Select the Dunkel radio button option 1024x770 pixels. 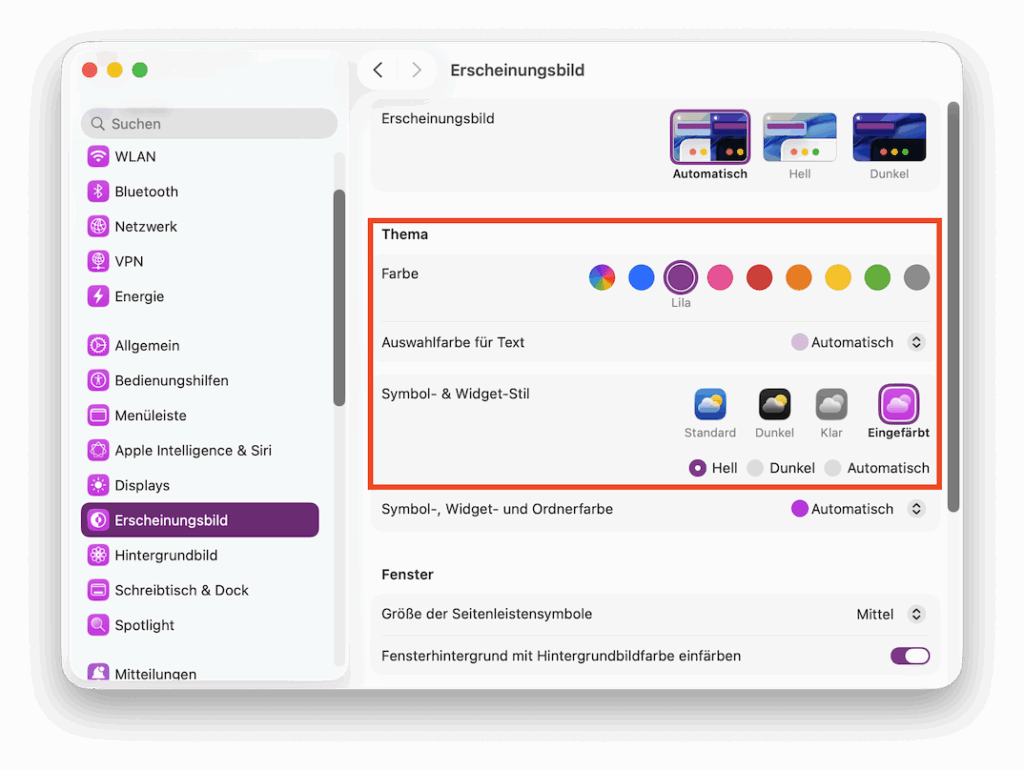click(756, 468)
